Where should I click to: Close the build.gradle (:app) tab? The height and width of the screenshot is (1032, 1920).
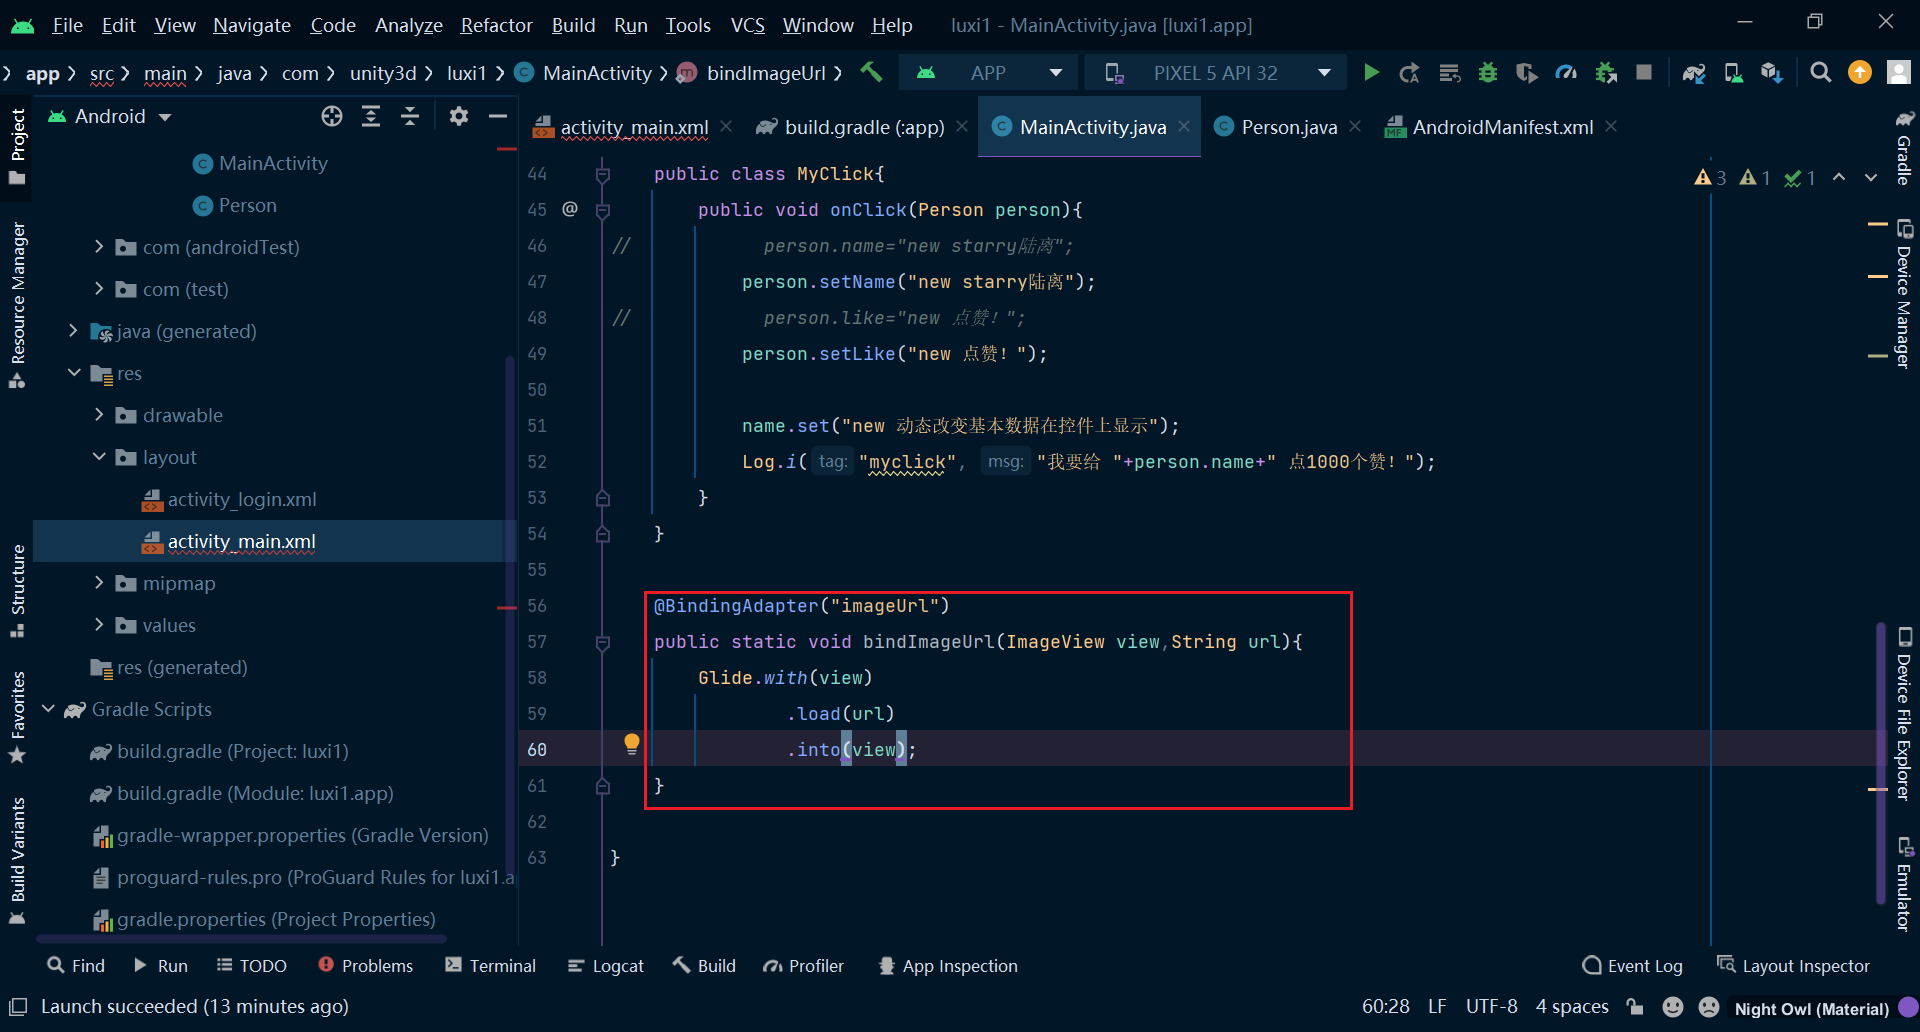tap(962, 126)
